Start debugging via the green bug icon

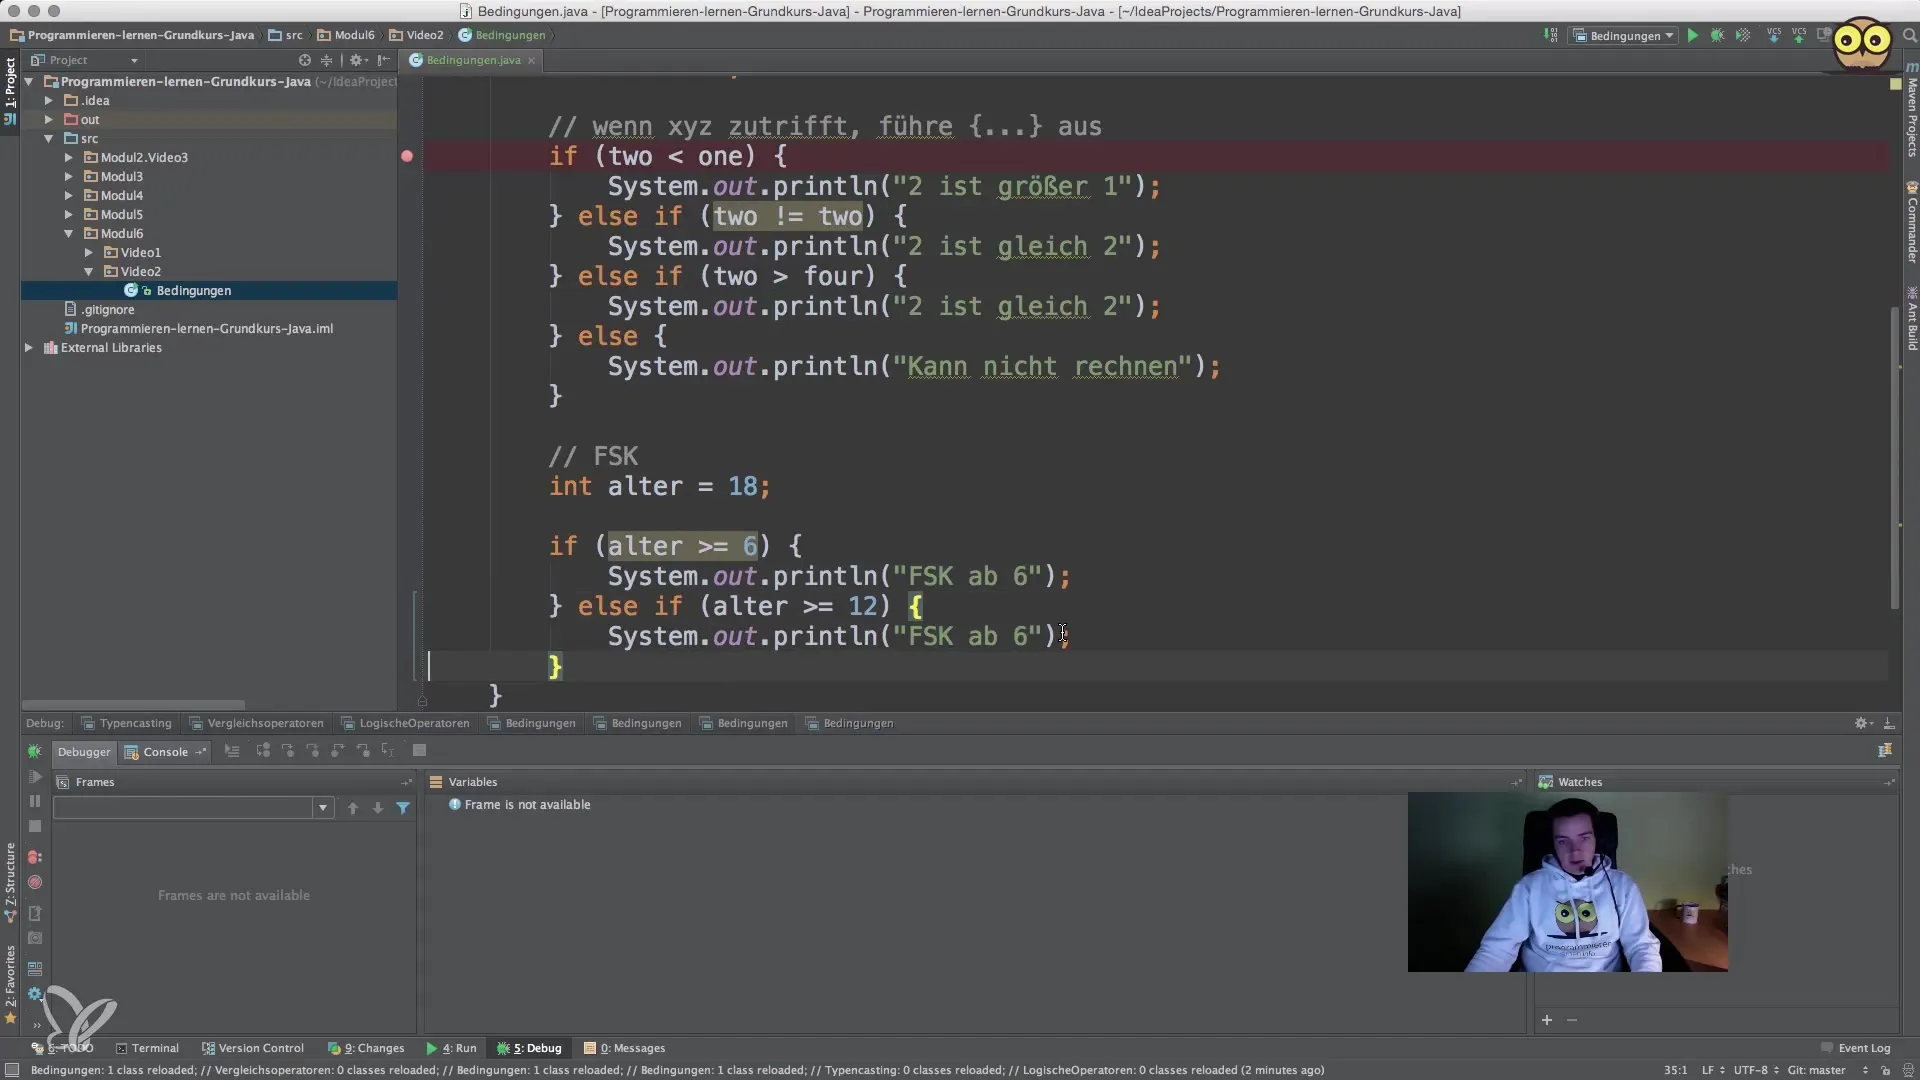point(1717,36)
